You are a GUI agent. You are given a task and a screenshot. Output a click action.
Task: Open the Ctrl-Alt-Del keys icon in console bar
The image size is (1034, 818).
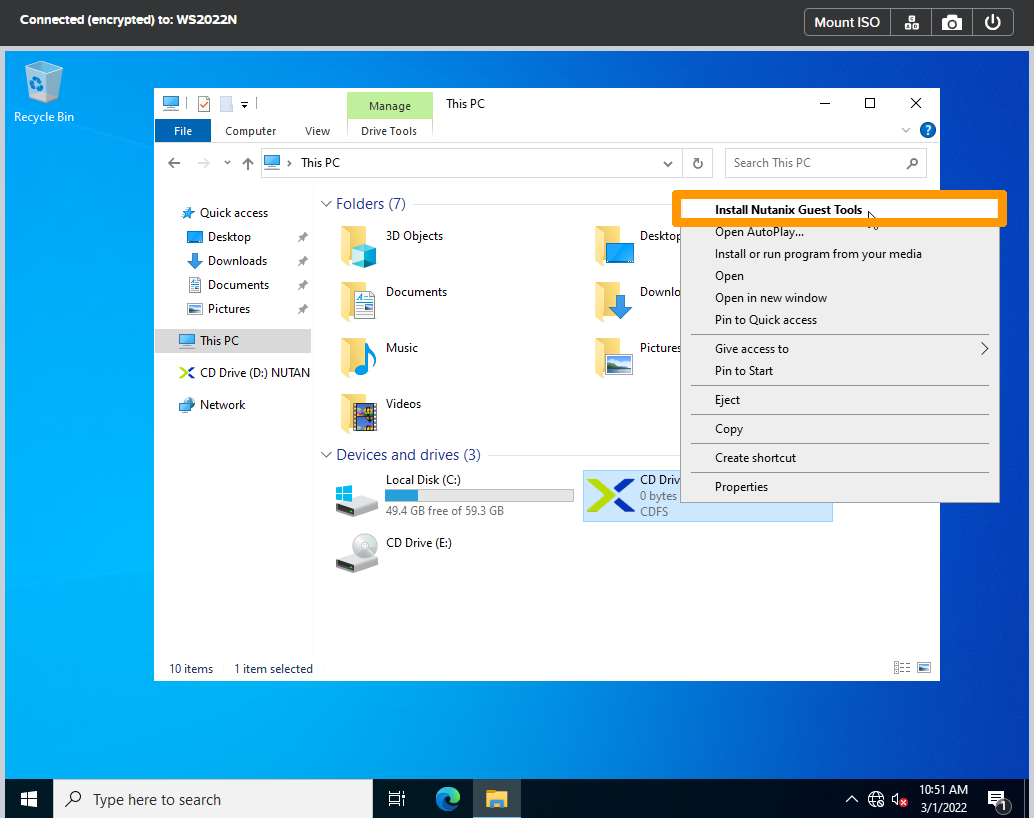coord(911,22)
